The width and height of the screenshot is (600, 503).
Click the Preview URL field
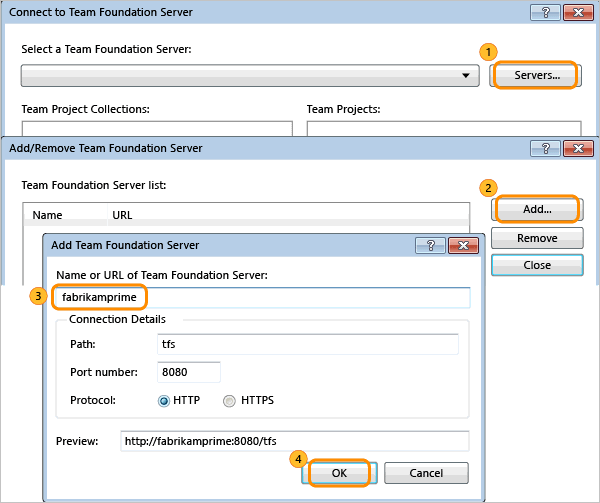pyautogui.click(x=295, y=441)
